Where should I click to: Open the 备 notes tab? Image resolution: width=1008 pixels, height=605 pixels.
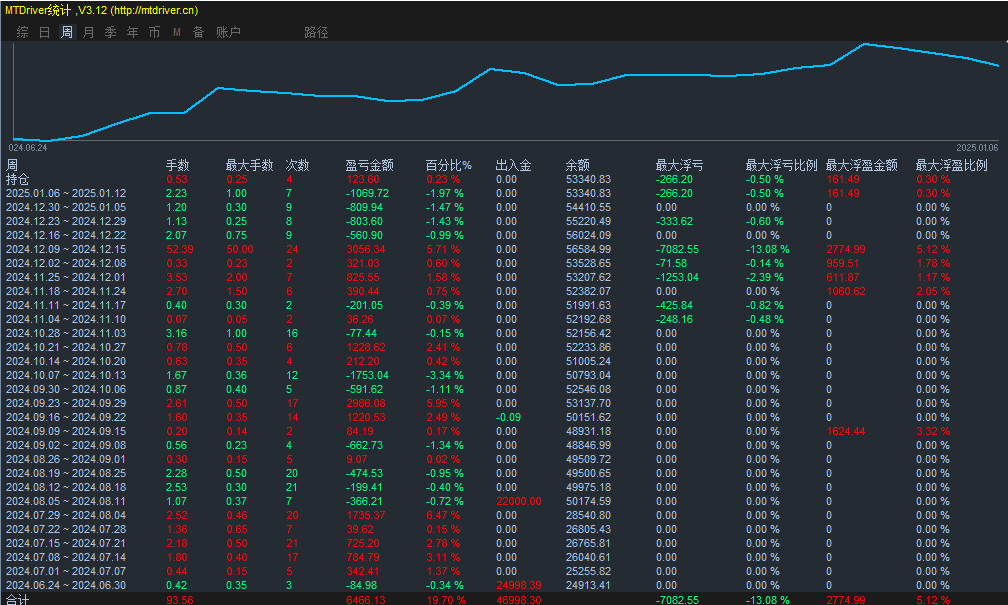[x=198, y=32]
